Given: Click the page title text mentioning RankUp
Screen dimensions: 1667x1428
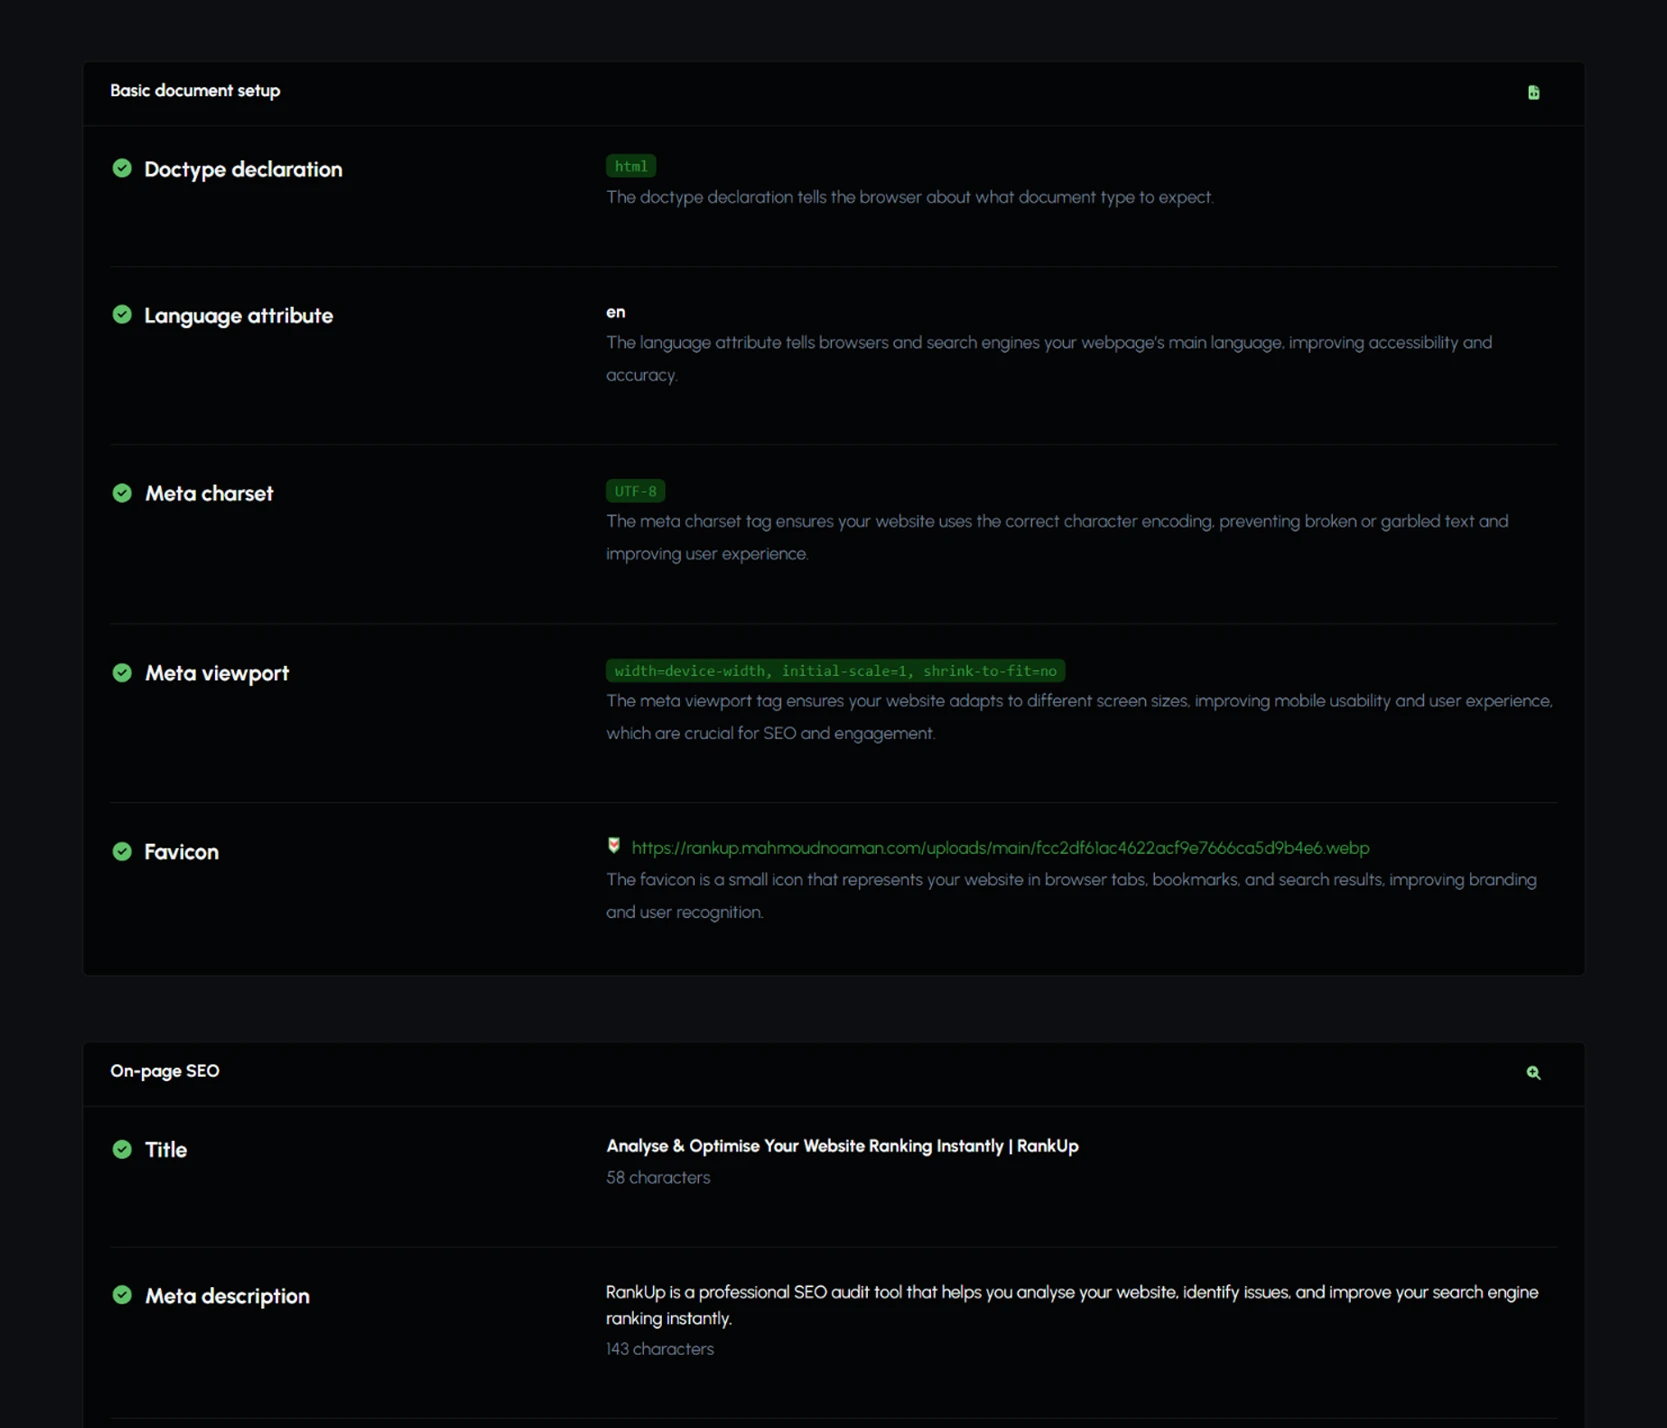Looking at the screenshot, I should click(842, 1146).
